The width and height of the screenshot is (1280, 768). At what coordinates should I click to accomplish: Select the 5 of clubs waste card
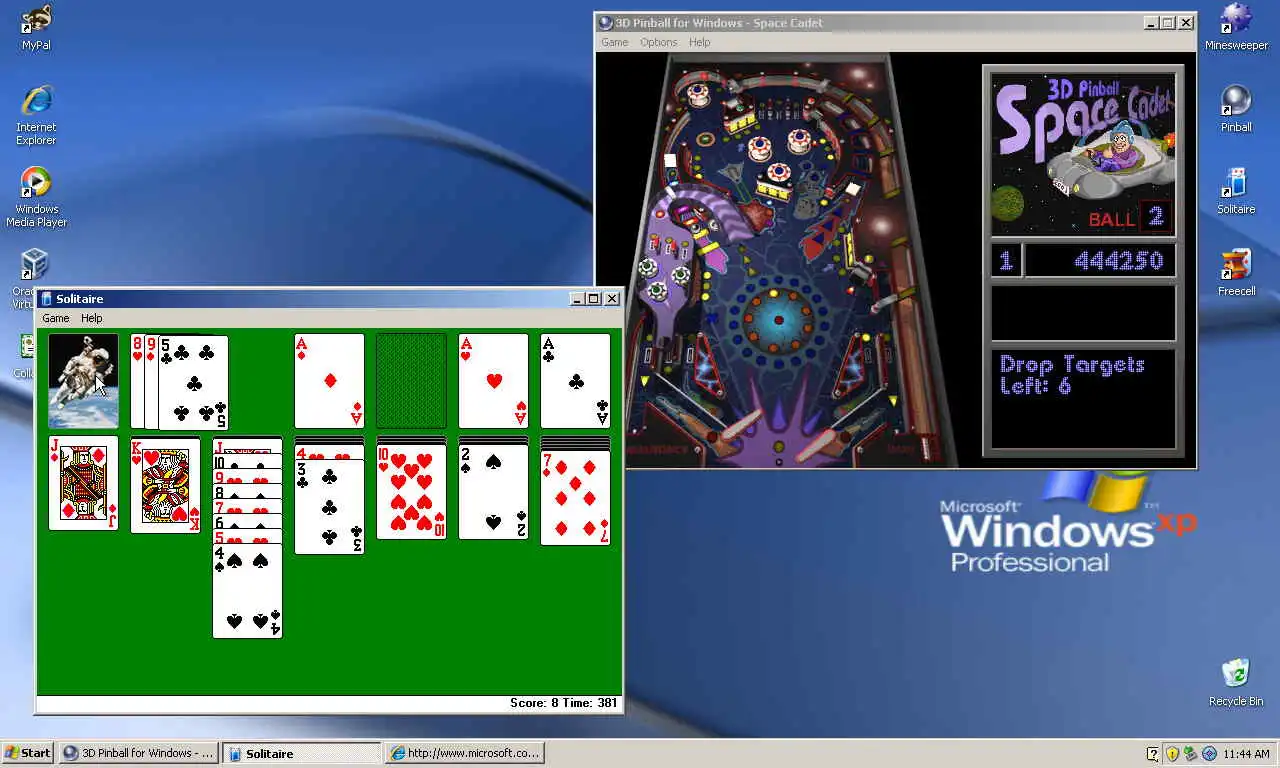(x=193, y=382)
